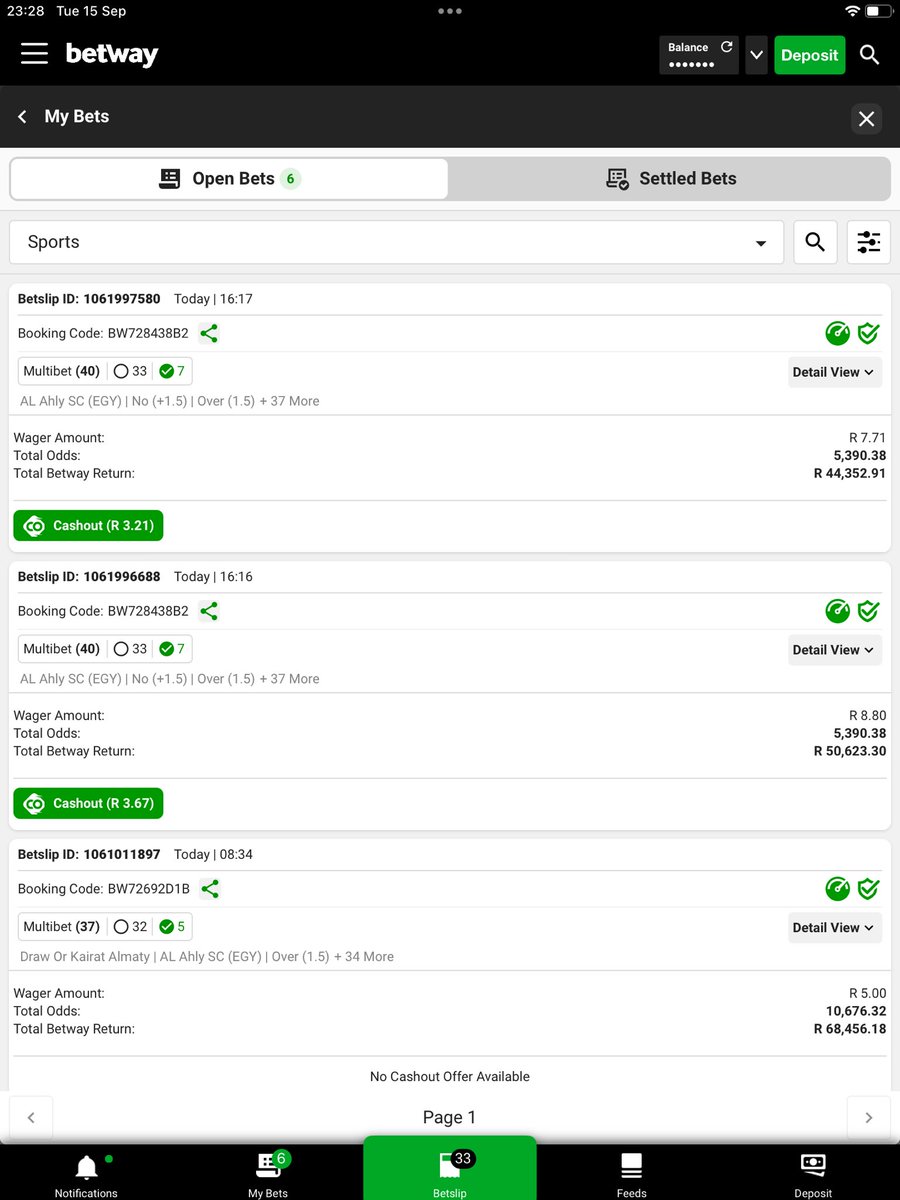The height and width of the screenshot is (1200, 900).
Task: Click the Page 1 indicator
Action: [x=450, y=1118]
